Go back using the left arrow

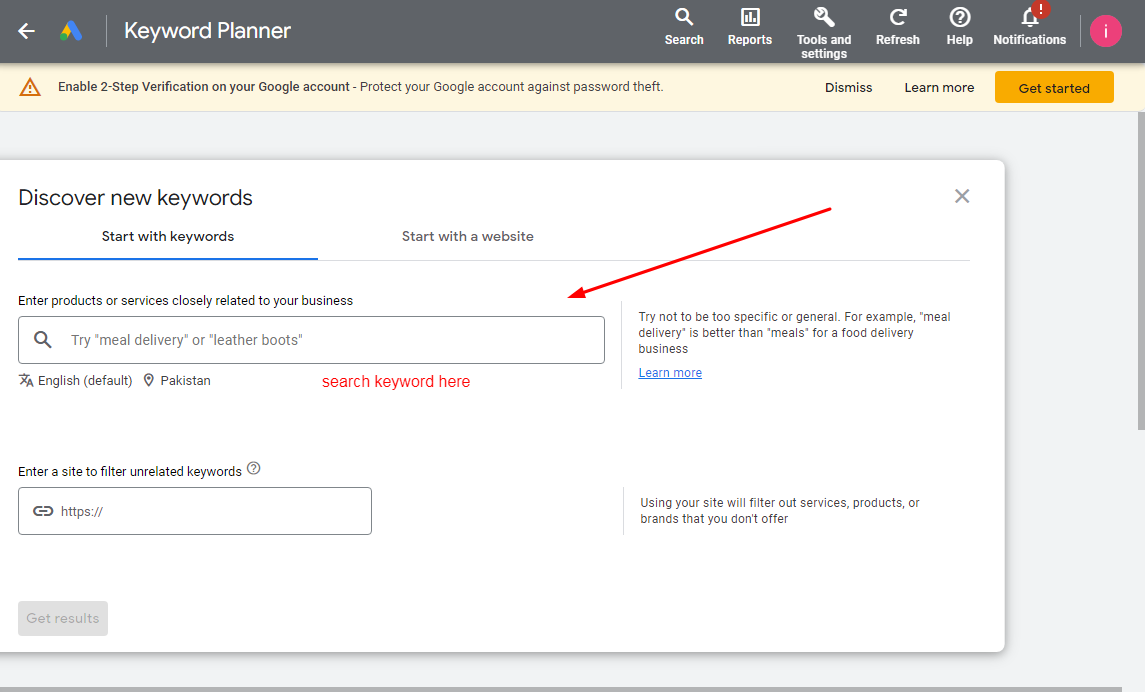coord(27,31)
